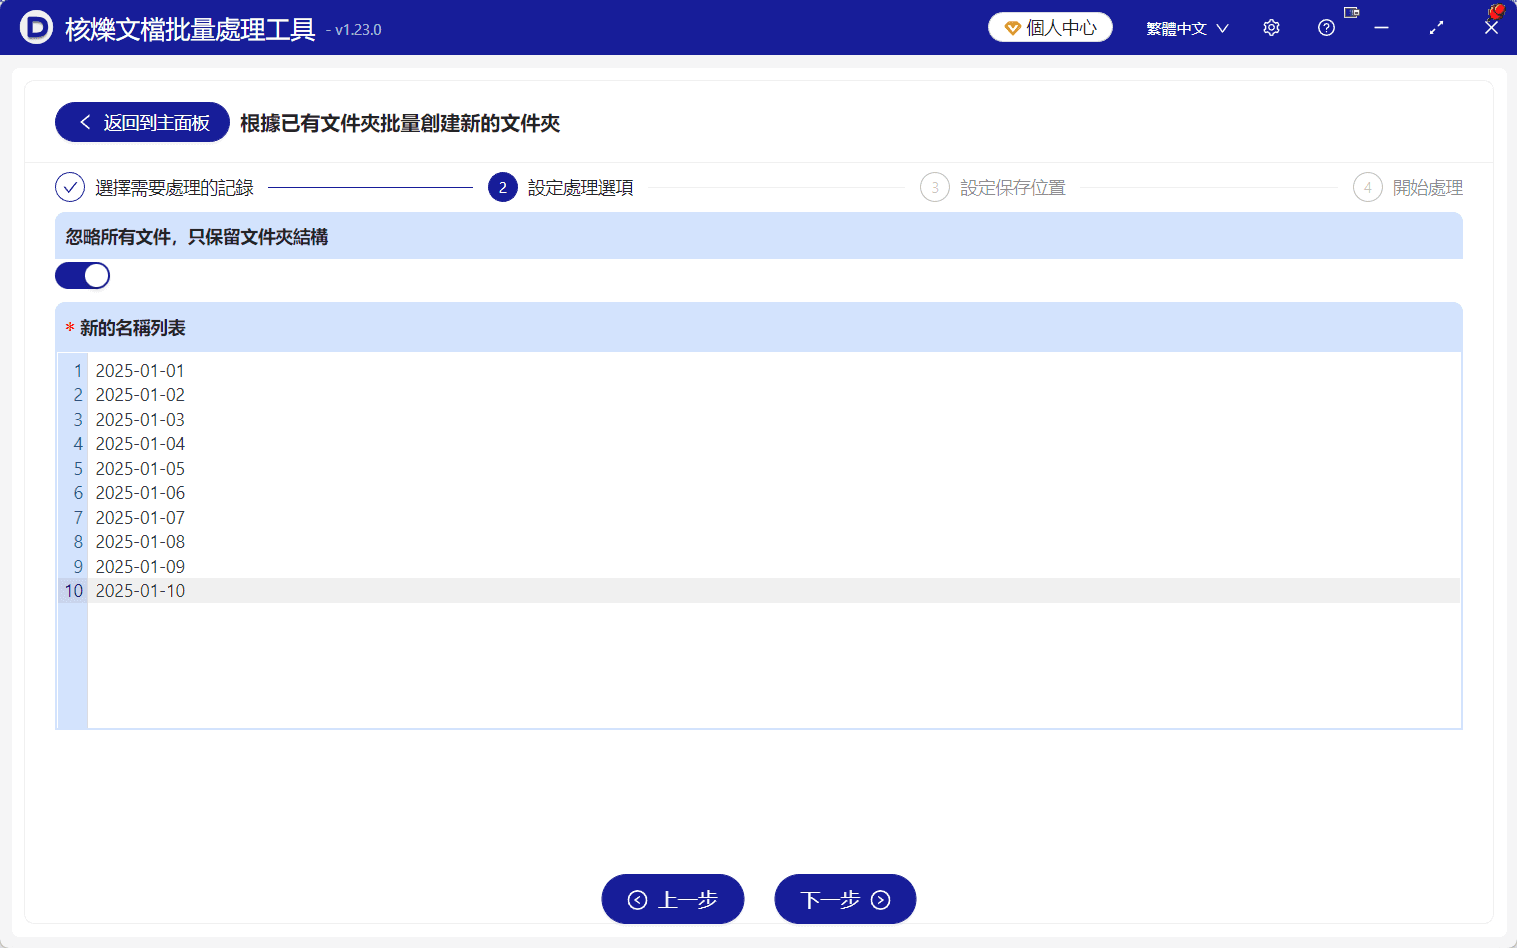Click the line 2025-01-04
Screen dimensions: 1517x948
[x=140, y=444]
